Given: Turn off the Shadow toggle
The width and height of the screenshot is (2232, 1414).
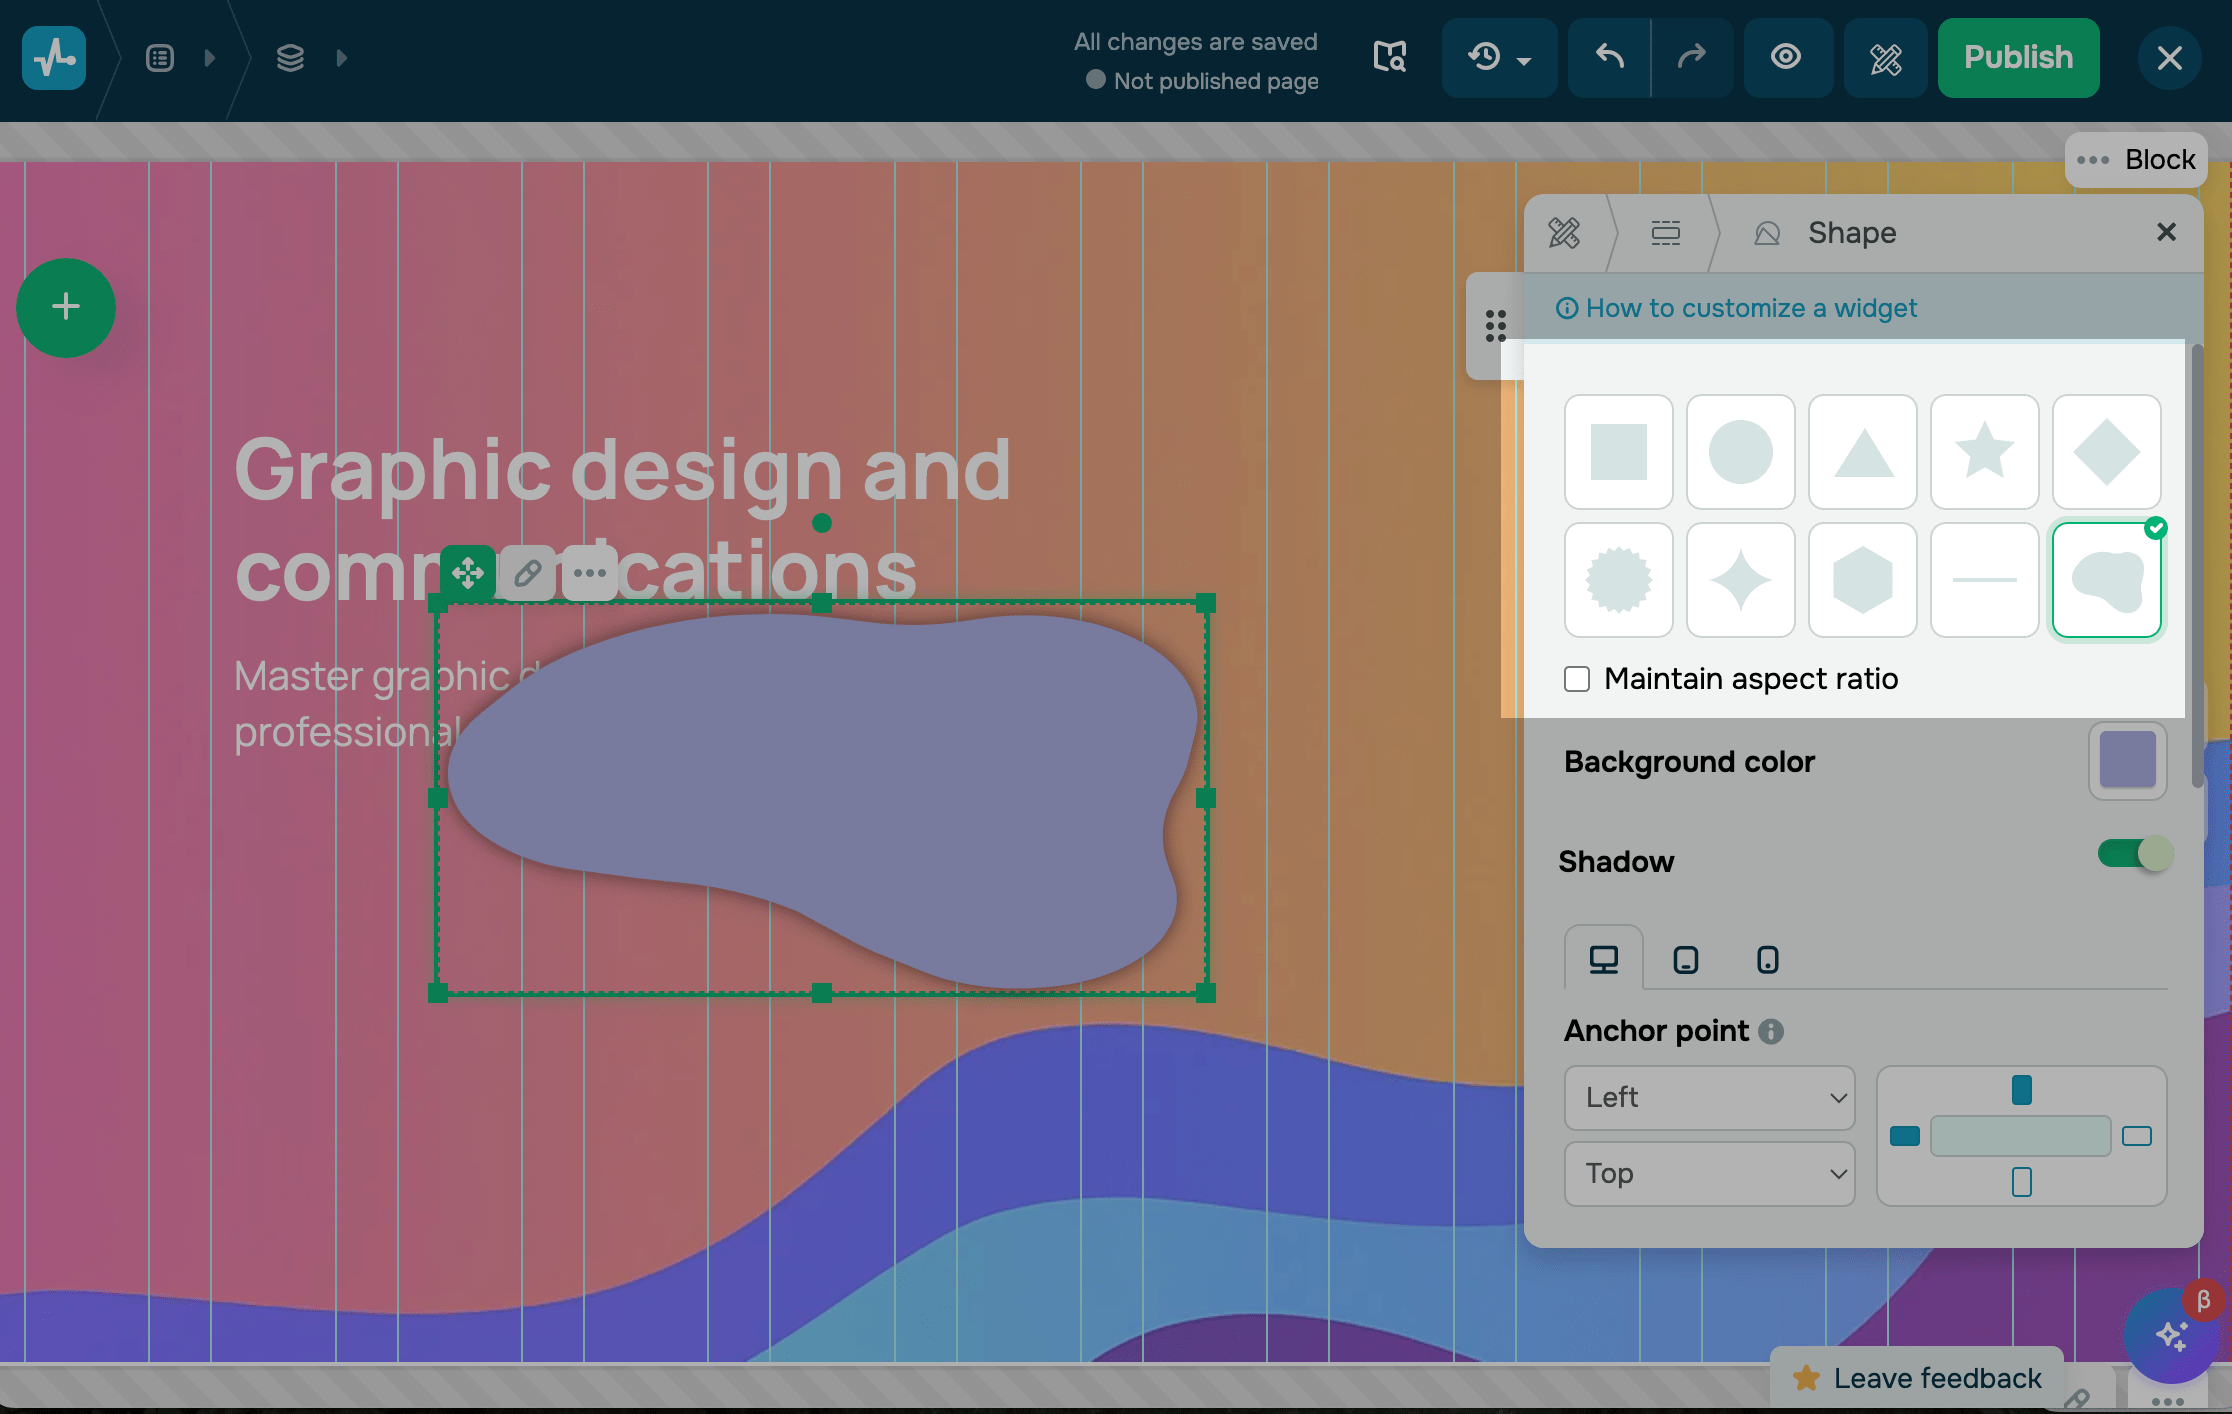Looking at the screenshot, I should (2134, 853).
